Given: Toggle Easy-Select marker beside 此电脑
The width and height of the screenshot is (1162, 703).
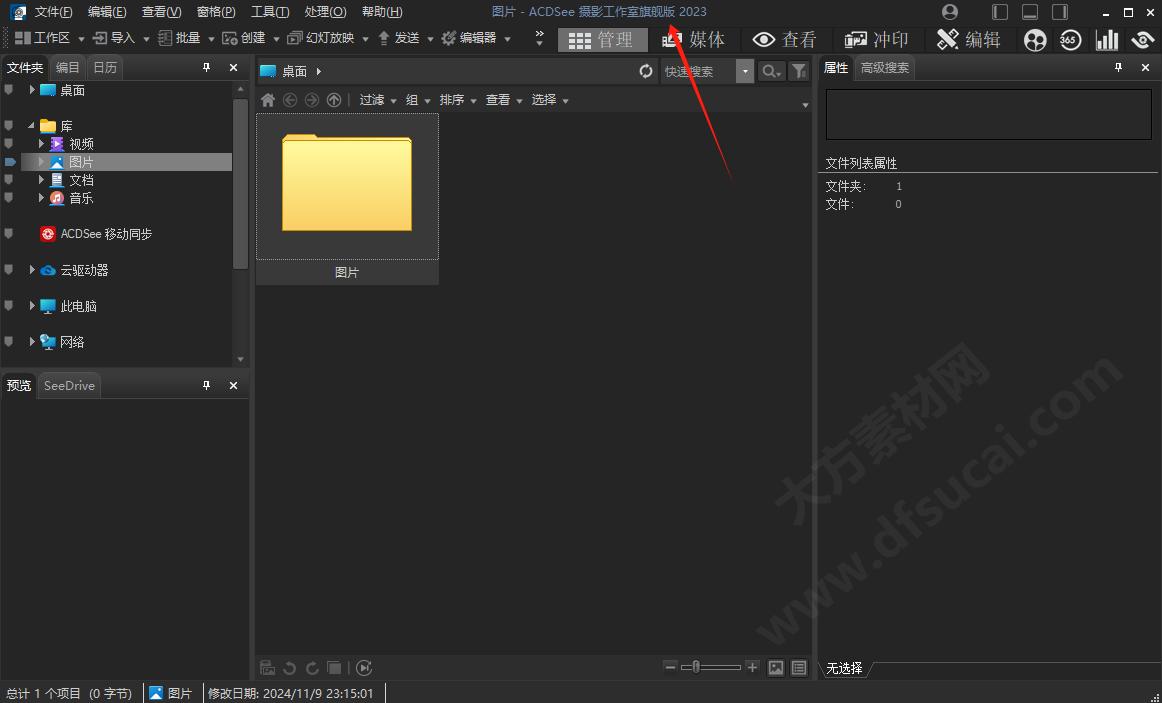Looking at the screenshot, I should (x=9, y=305).
